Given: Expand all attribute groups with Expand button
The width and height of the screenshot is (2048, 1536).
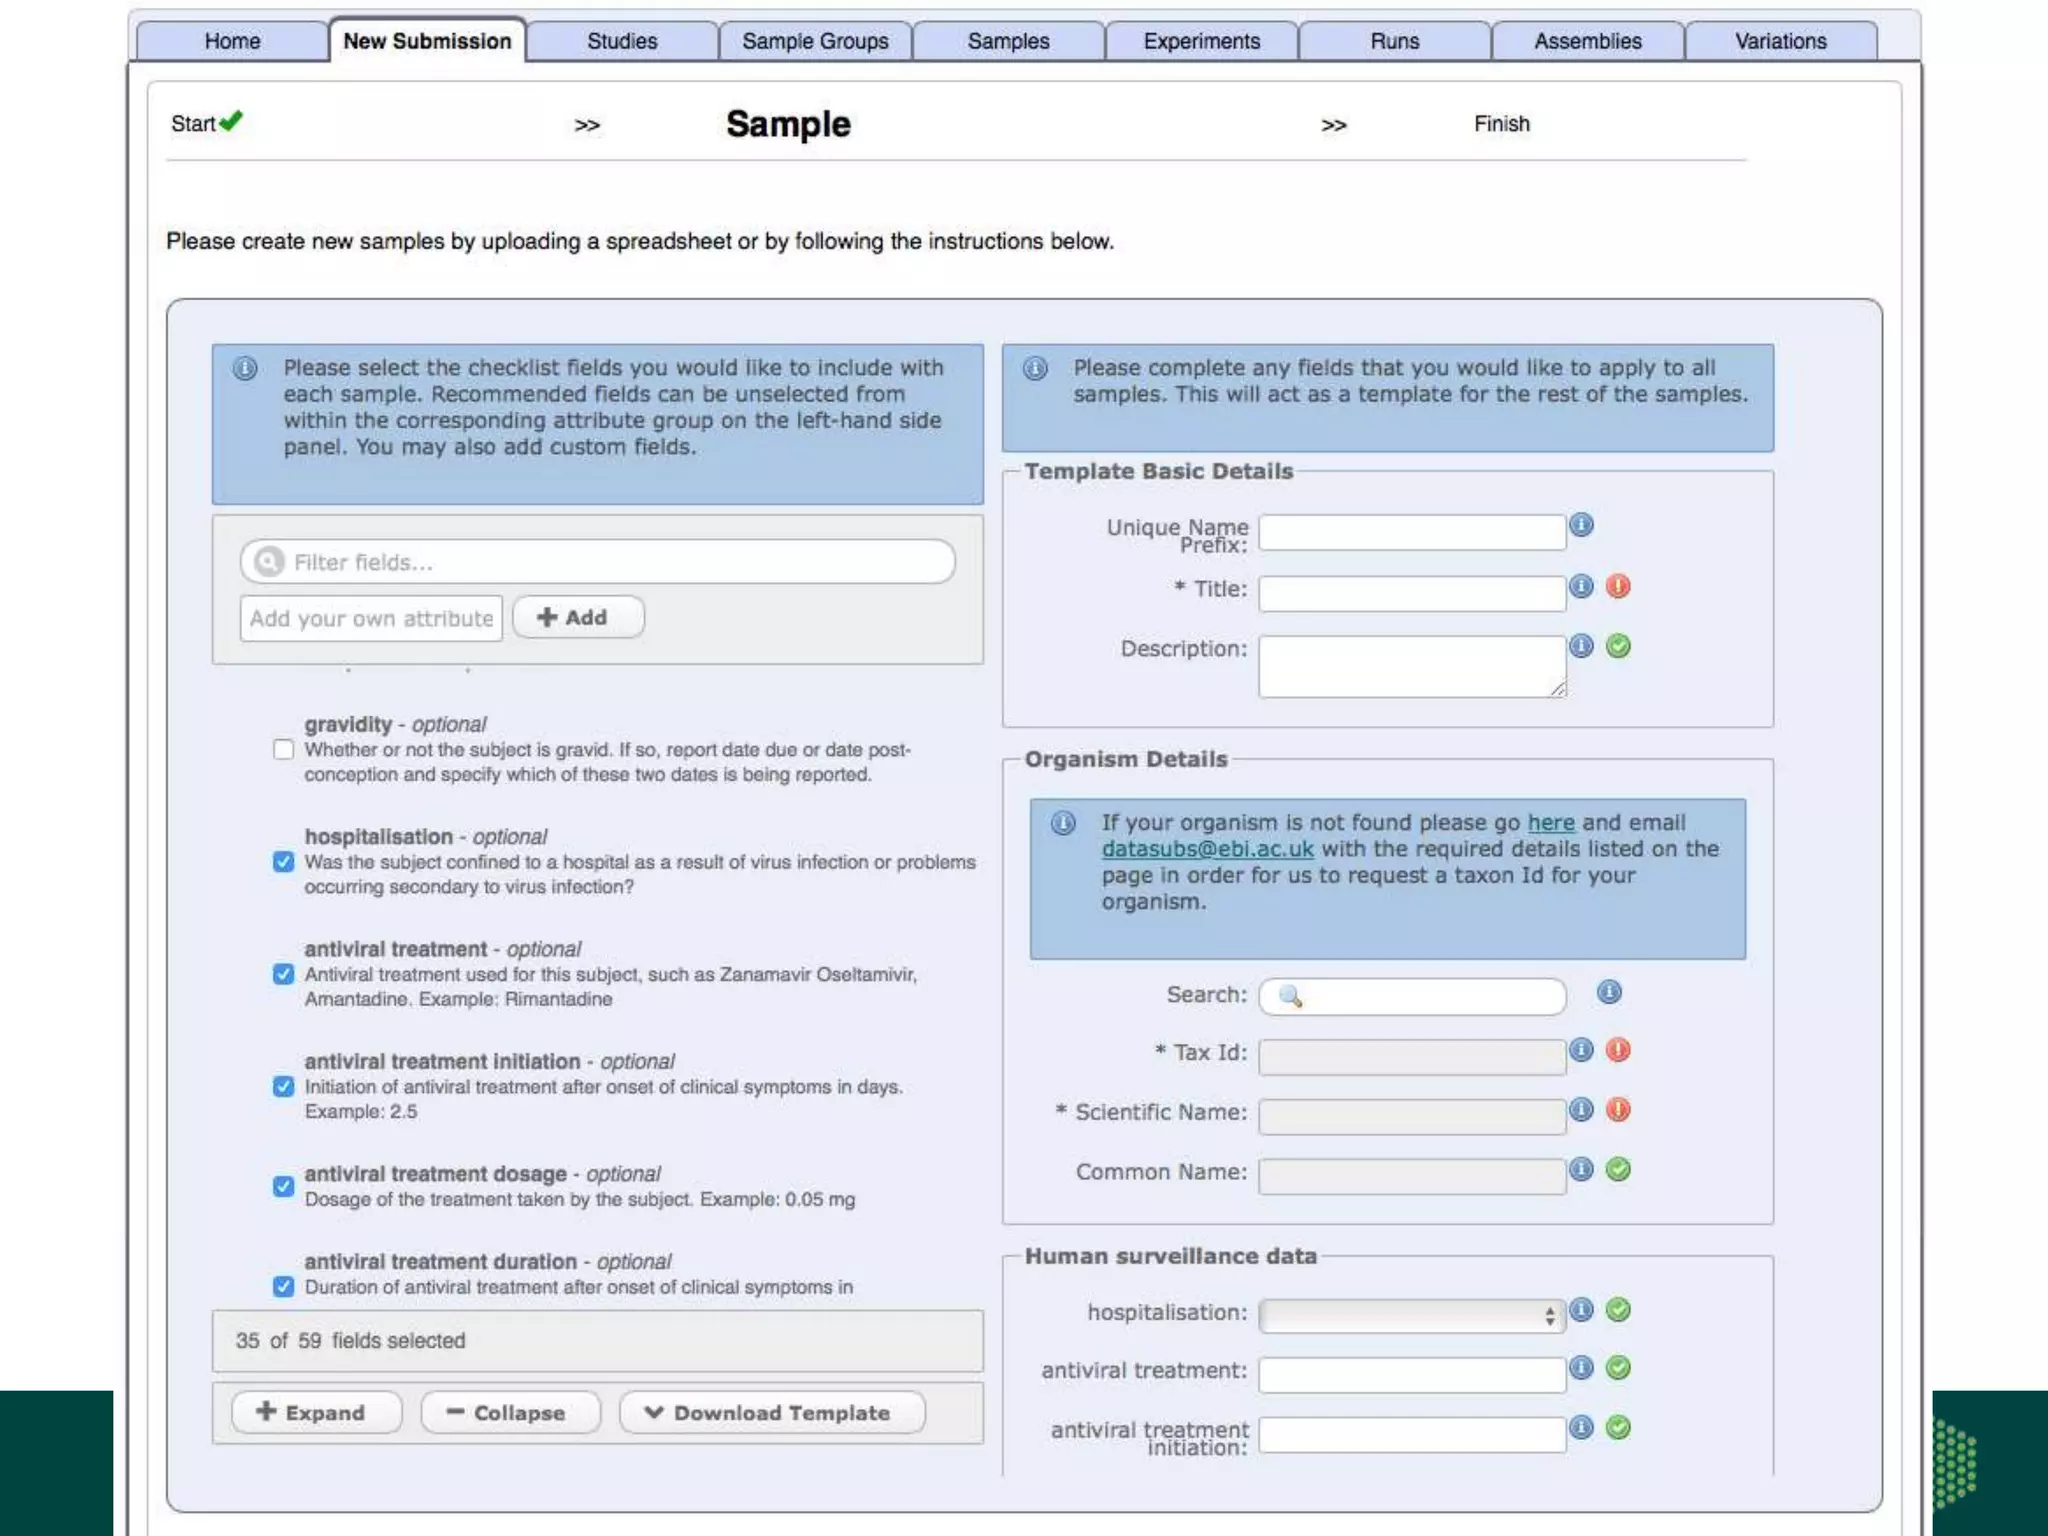Looking at the screenshot, I should click(x=315, y=1413).
